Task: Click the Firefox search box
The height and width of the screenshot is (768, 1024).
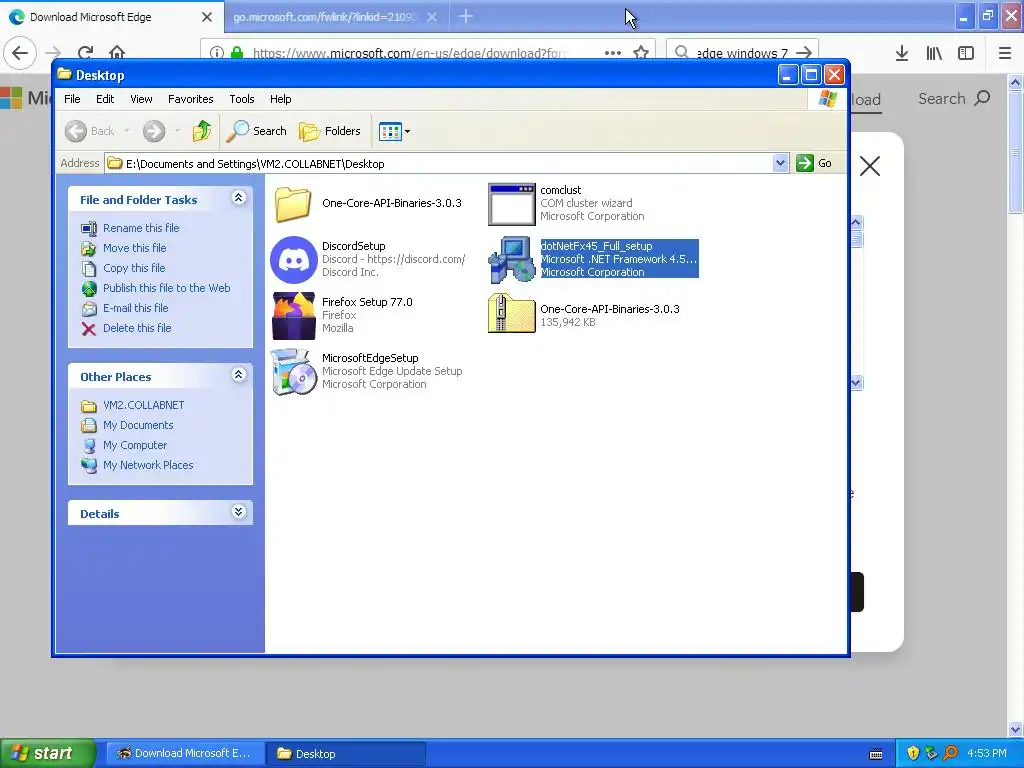Action: point(741,53)
